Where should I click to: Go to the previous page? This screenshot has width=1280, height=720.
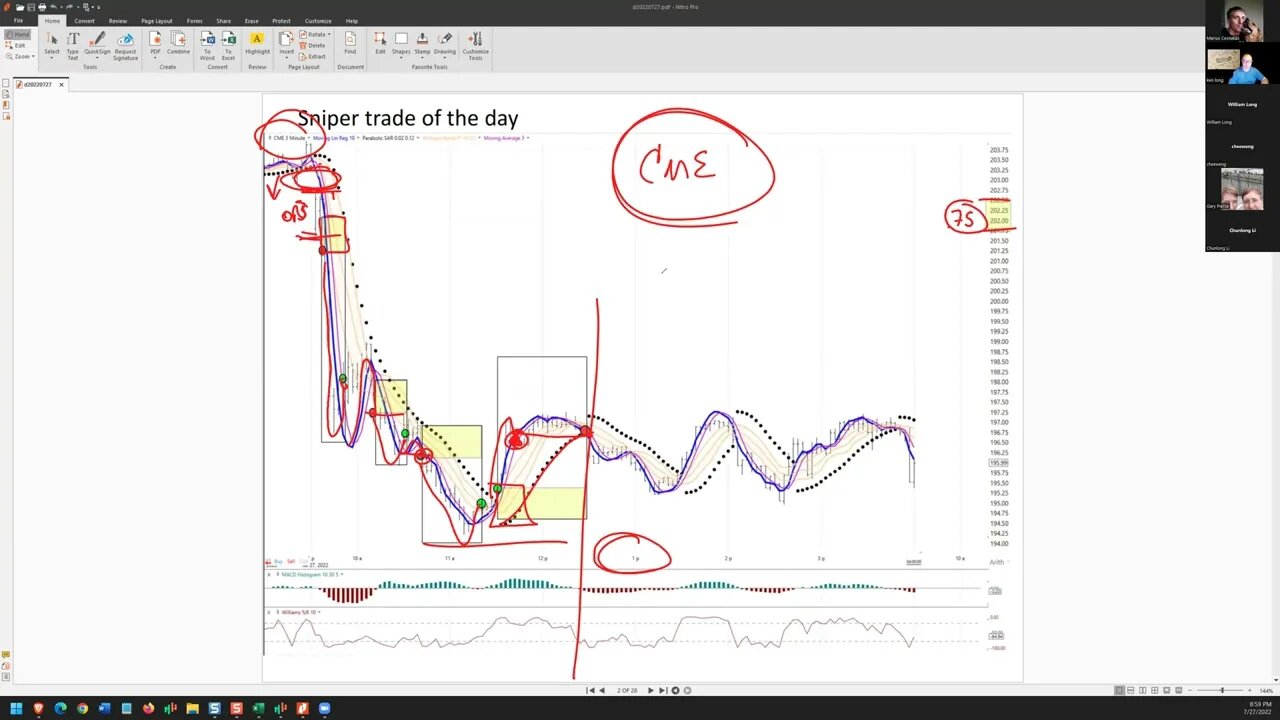(601, 690)
